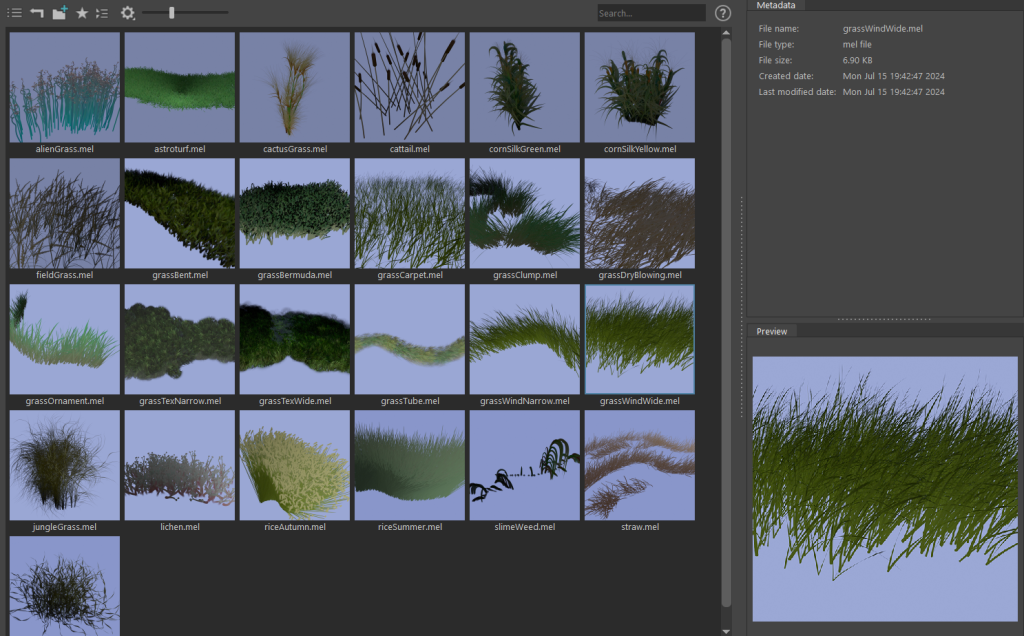Click the star favorites icon
The width and height of the screenshot is (1024, 636).
[82, 13]
